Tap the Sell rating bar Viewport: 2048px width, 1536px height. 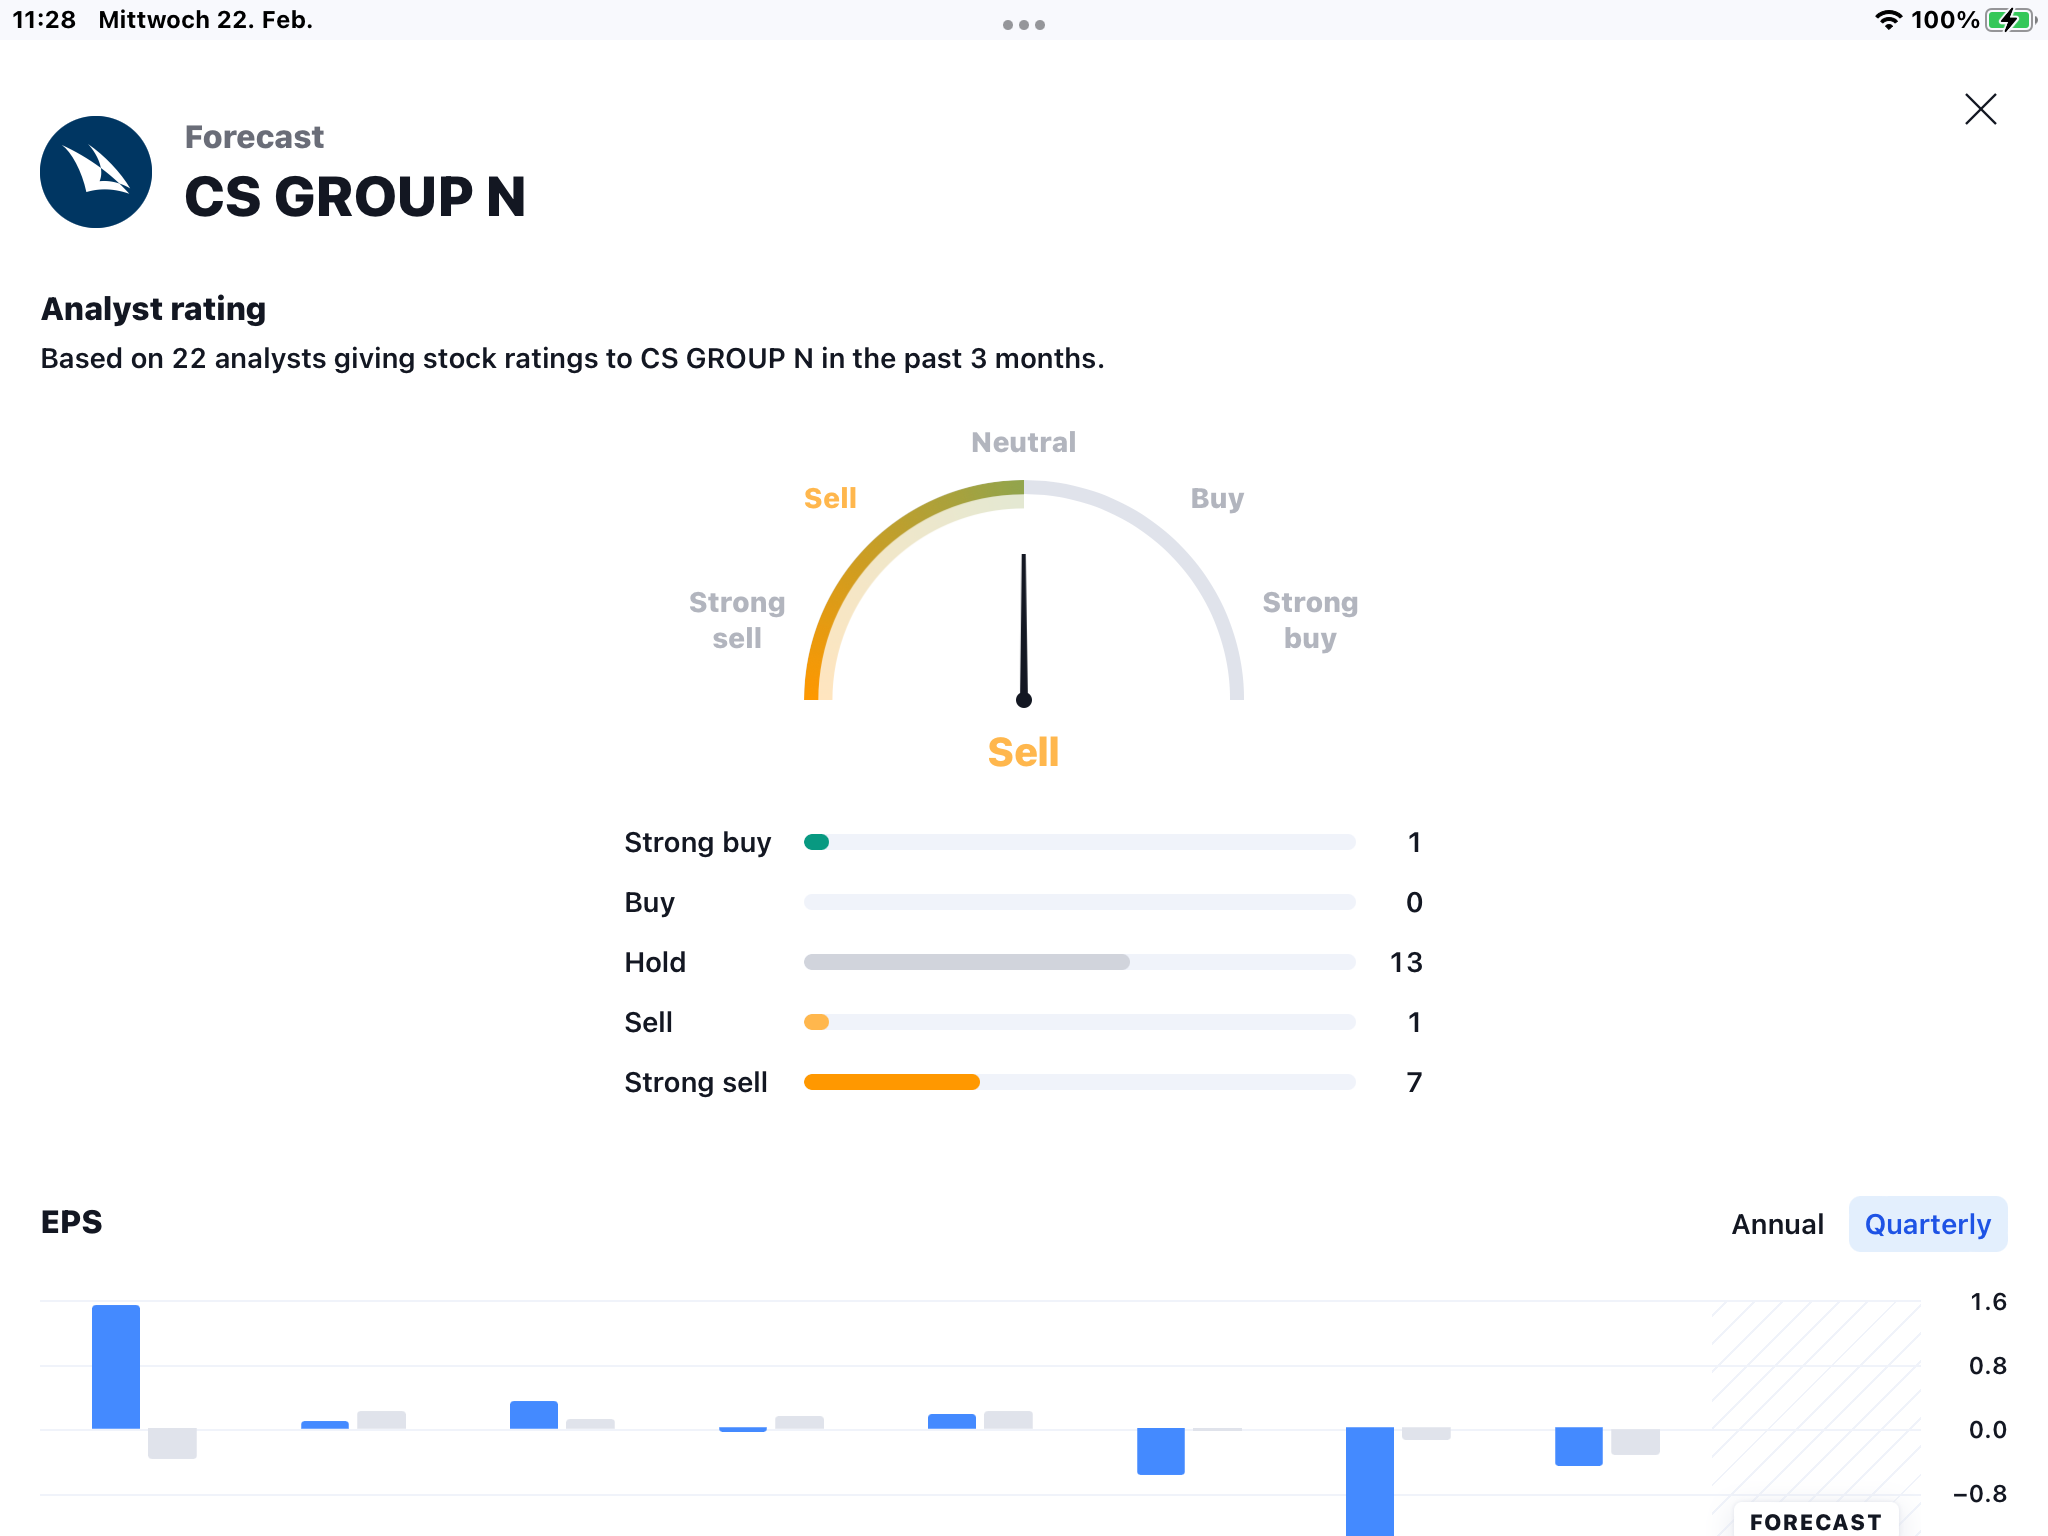[x=1079, y=1022]
